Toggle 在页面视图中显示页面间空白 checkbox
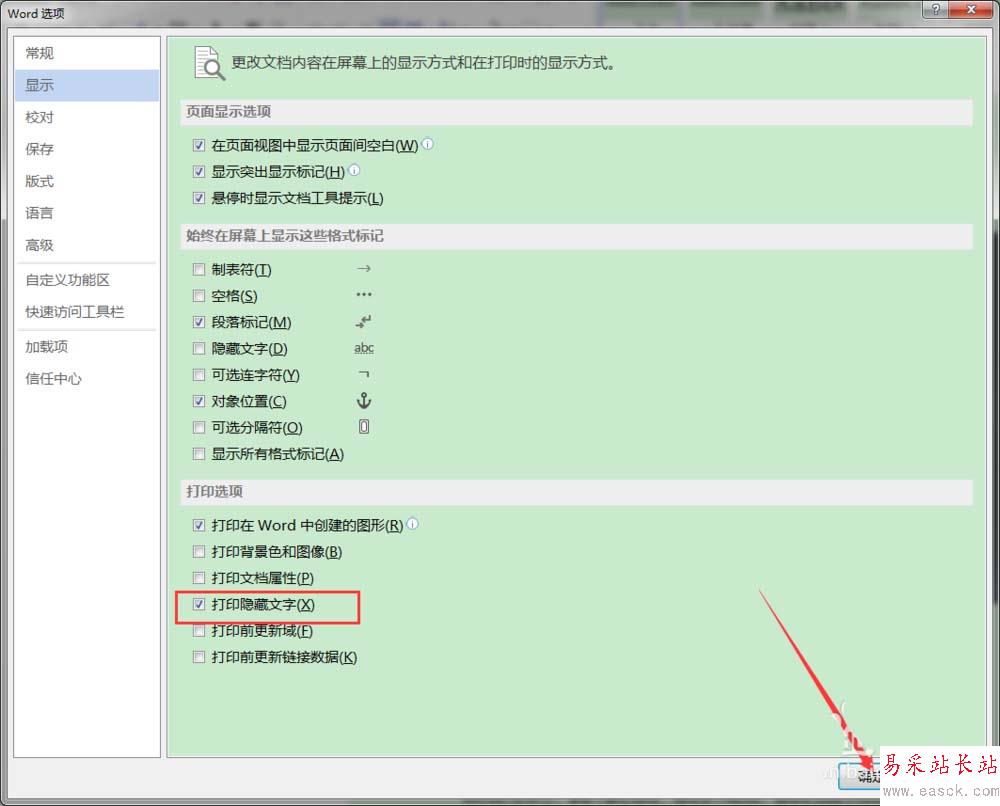Screen dimensions: 1000x806 coord(199,145)
